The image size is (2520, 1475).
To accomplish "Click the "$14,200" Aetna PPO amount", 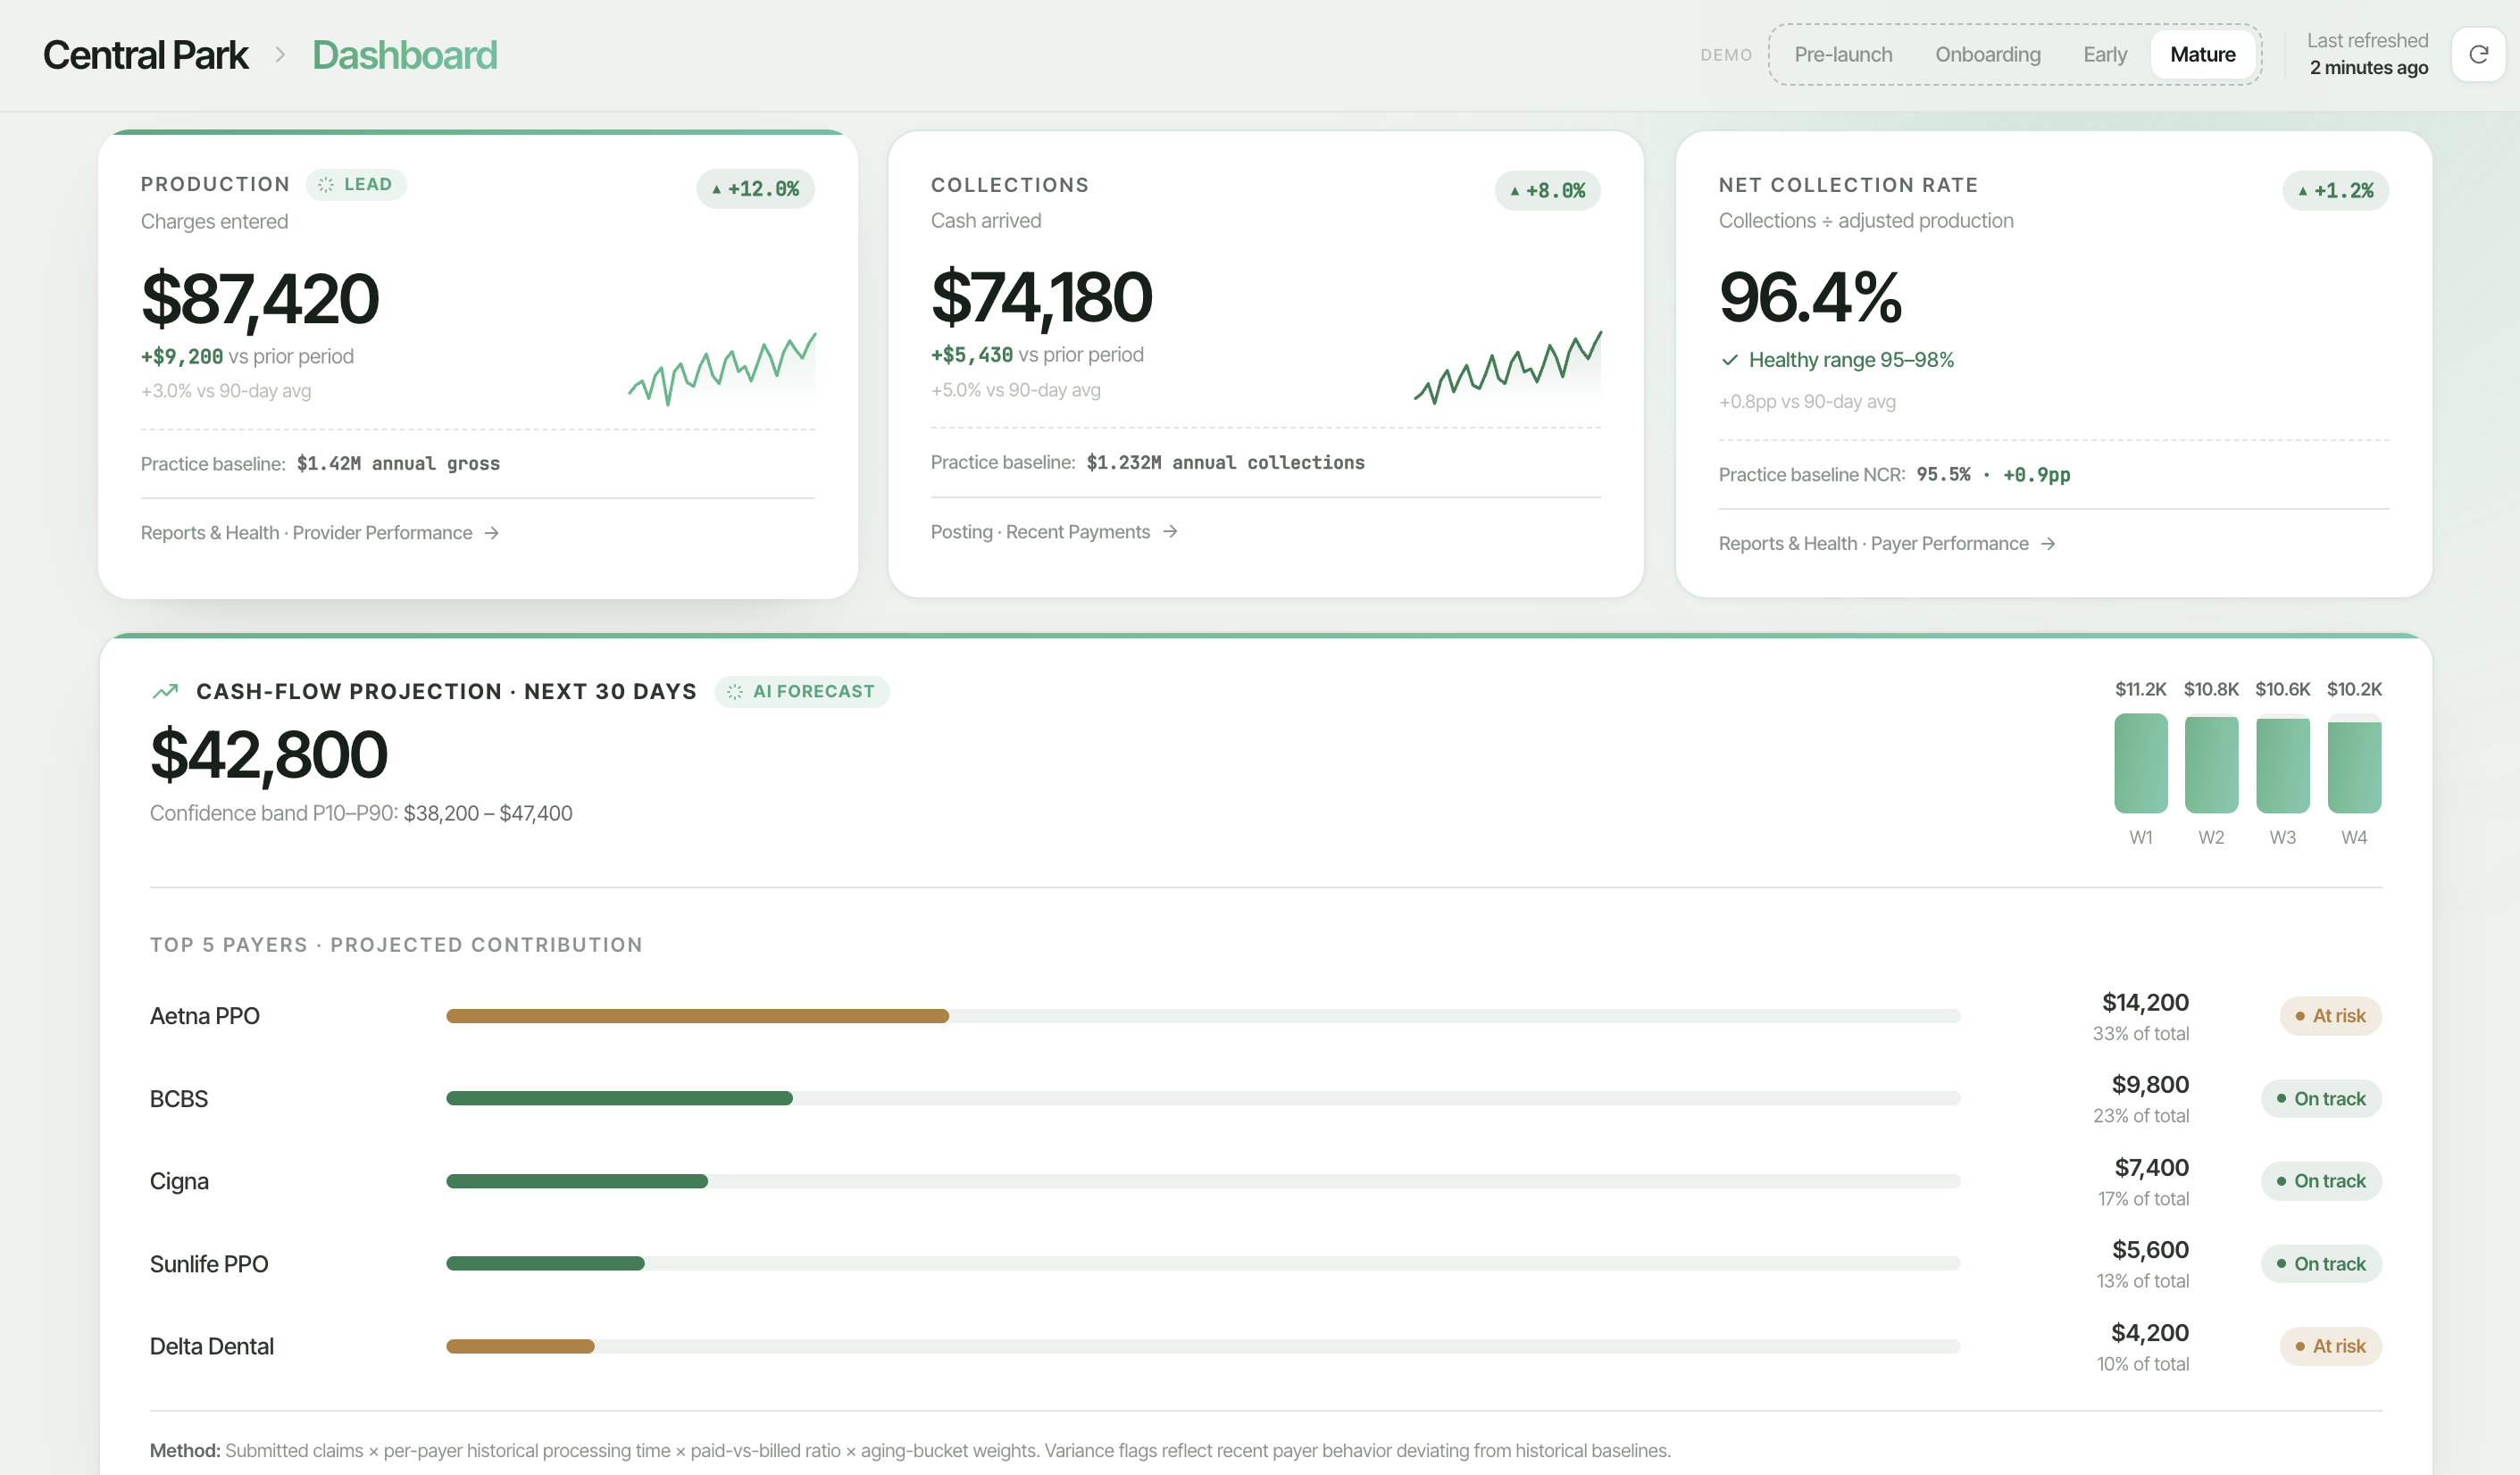I will click(2145, 1002).
